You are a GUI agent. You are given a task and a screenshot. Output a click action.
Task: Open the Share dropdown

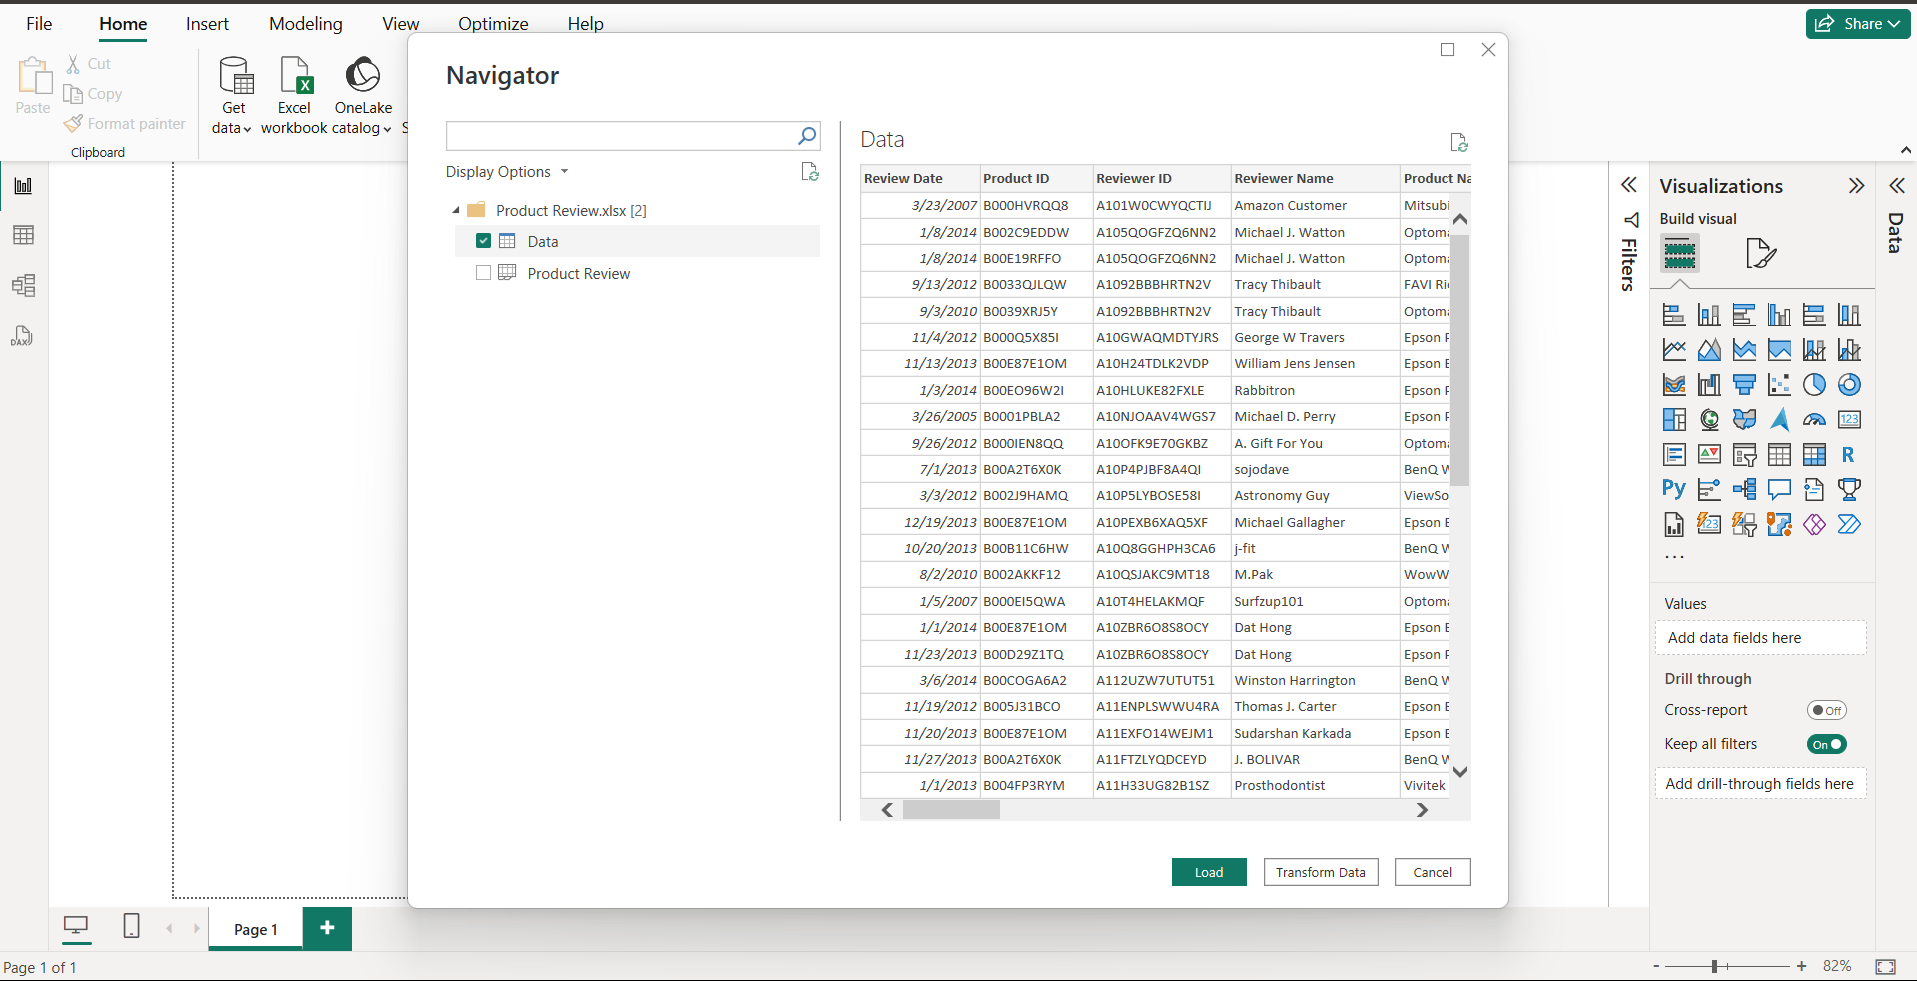pyautogui.click(x=1858, y=24)
